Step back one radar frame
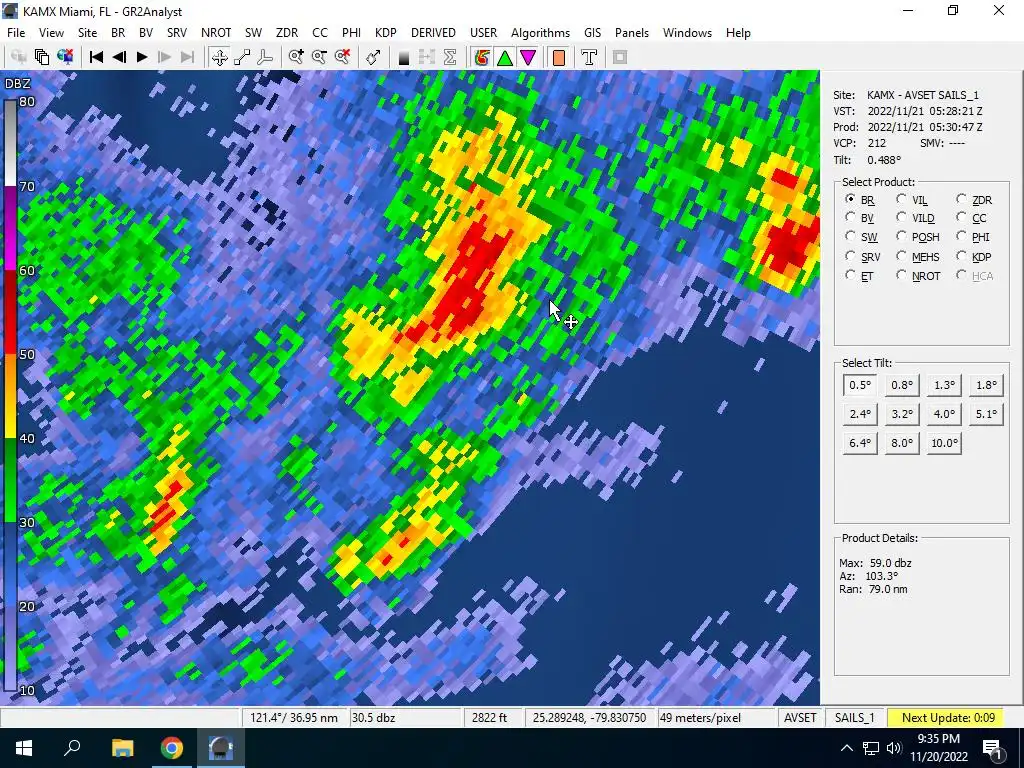The height and width of the screenshot is (768, 1024). click(119, 57)
